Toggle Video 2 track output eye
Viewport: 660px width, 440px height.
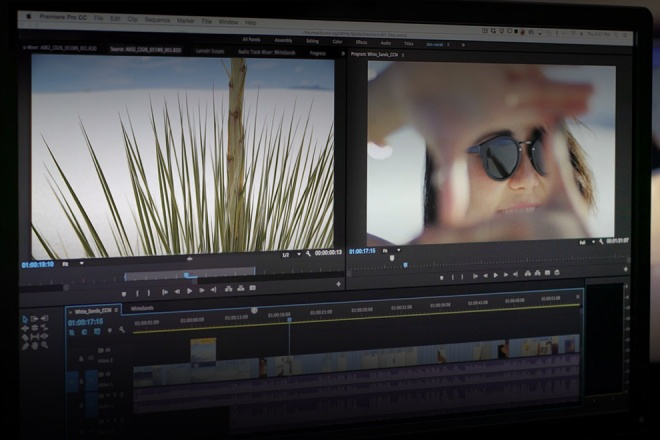pyautogui.click(x=108, y=350)
